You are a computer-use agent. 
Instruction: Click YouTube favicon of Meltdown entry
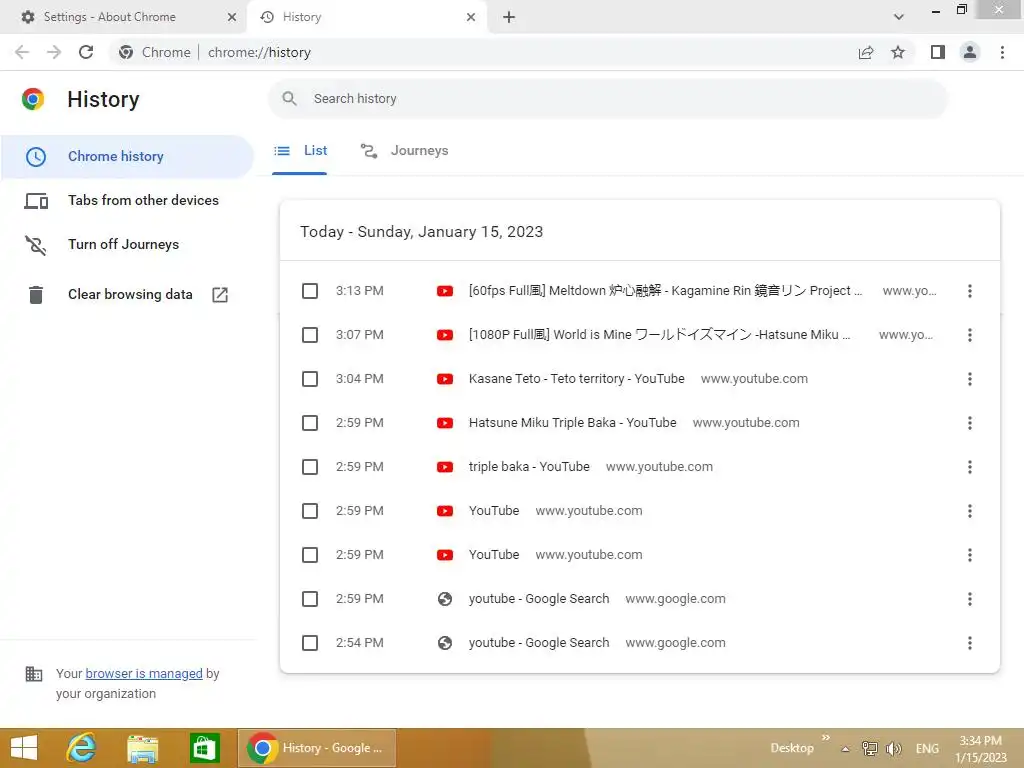[x=445, y=291]
